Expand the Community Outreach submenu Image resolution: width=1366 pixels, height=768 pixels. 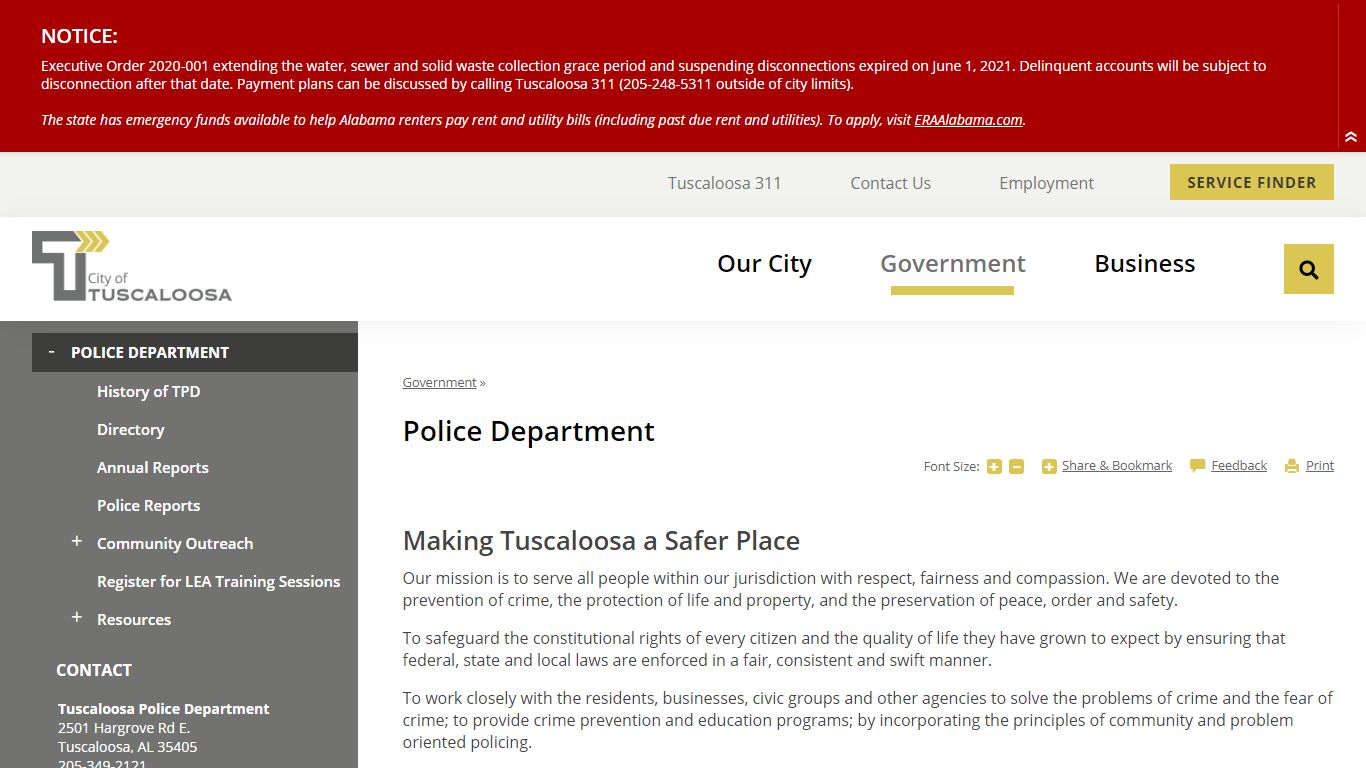(76, 541)
